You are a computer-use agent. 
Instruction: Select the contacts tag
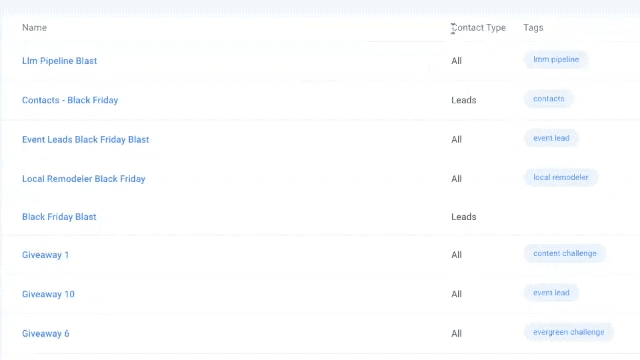(x=549, y=99)
